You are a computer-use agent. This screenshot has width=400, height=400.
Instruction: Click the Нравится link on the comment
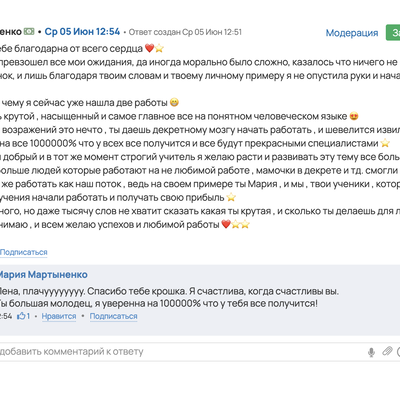click(x=59, y=316)
